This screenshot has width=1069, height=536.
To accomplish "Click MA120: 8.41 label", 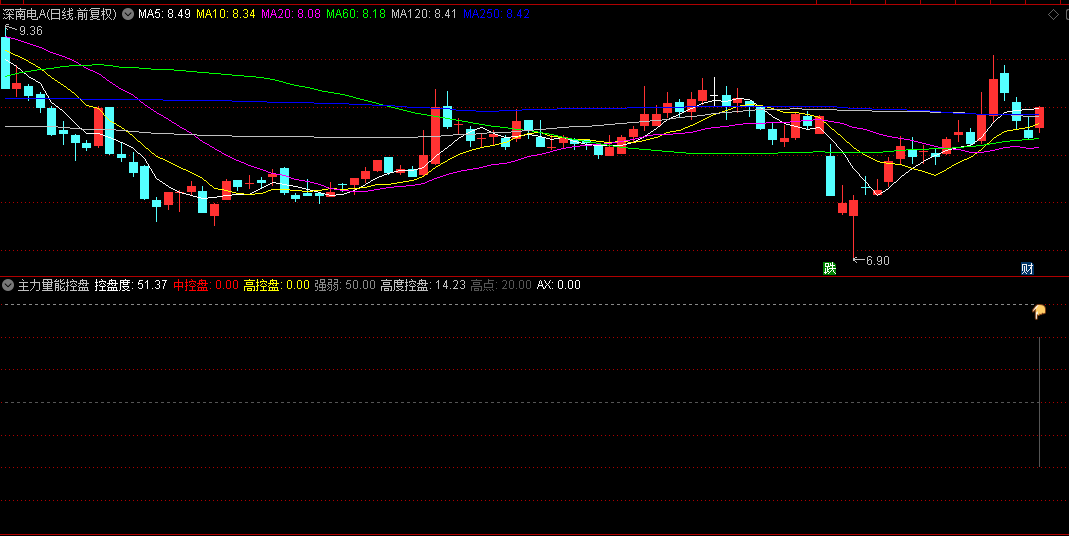I will (x=424, y=14).
